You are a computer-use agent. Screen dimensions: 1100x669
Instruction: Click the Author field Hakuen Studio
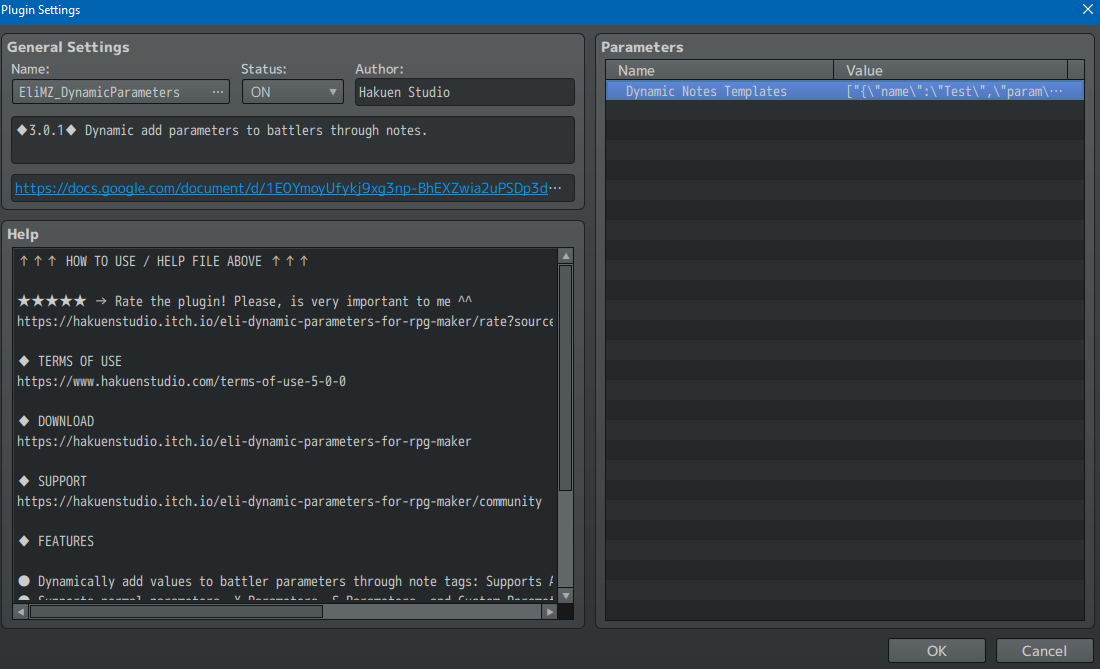(464, 92)
